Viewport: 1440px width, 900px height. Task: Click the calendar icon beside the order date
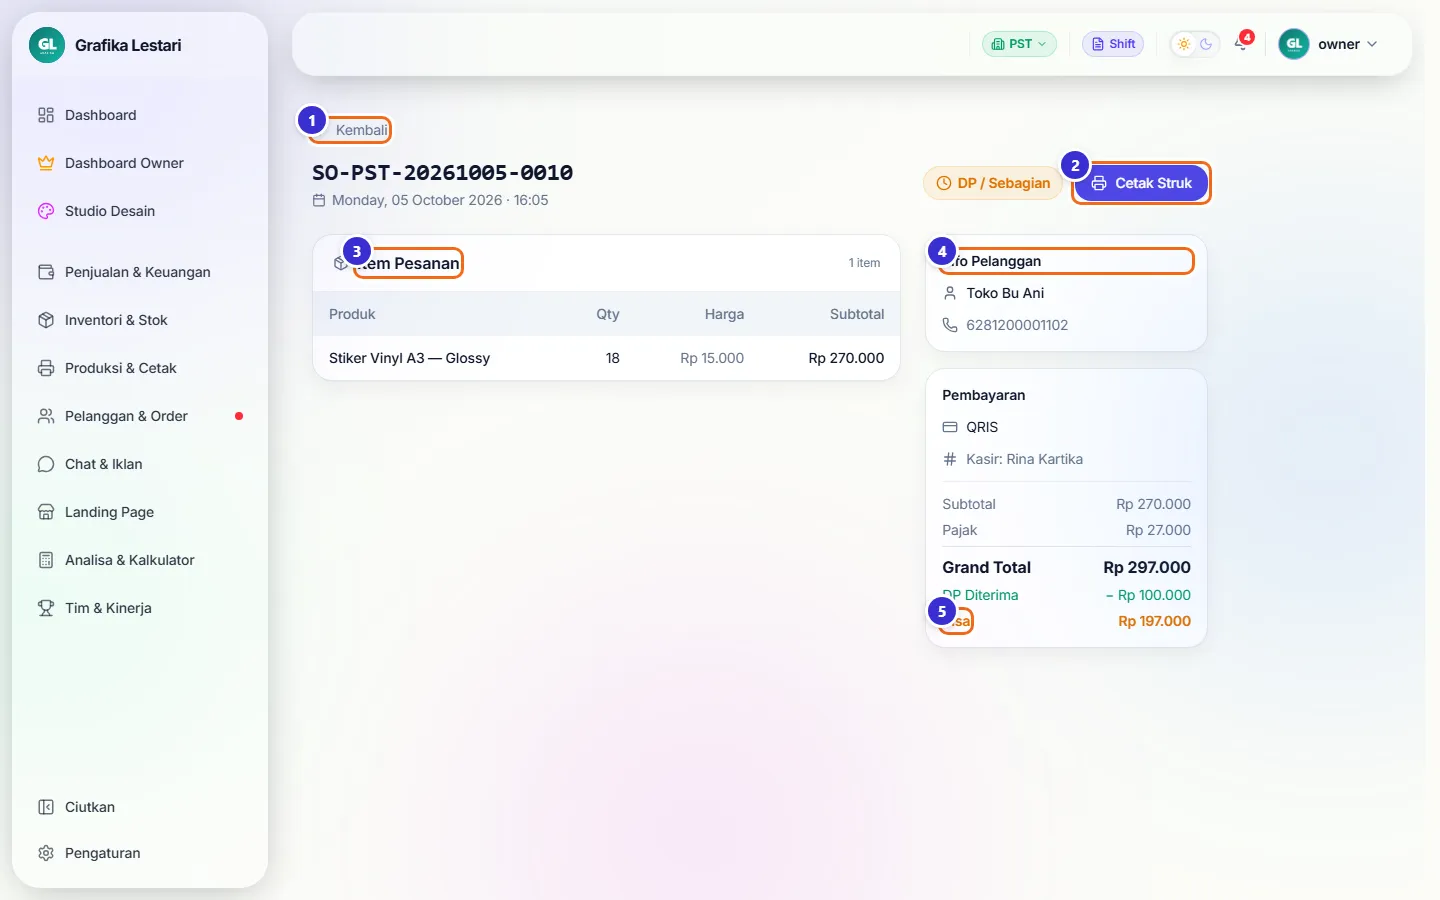[319, 200]
